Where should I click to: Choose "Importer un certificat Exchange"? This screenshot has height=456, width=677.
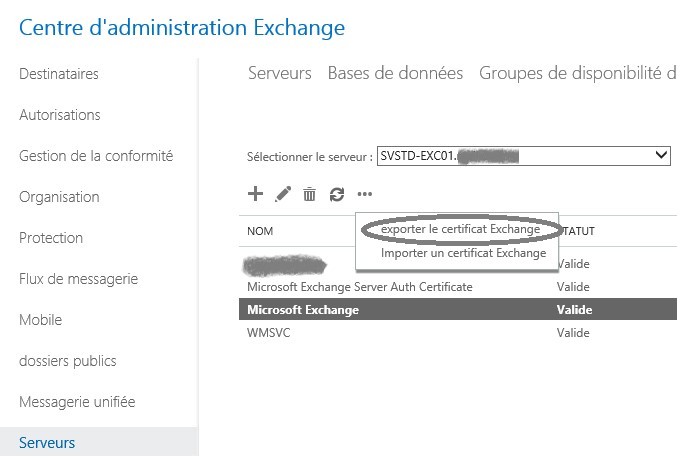pos(463,253)
